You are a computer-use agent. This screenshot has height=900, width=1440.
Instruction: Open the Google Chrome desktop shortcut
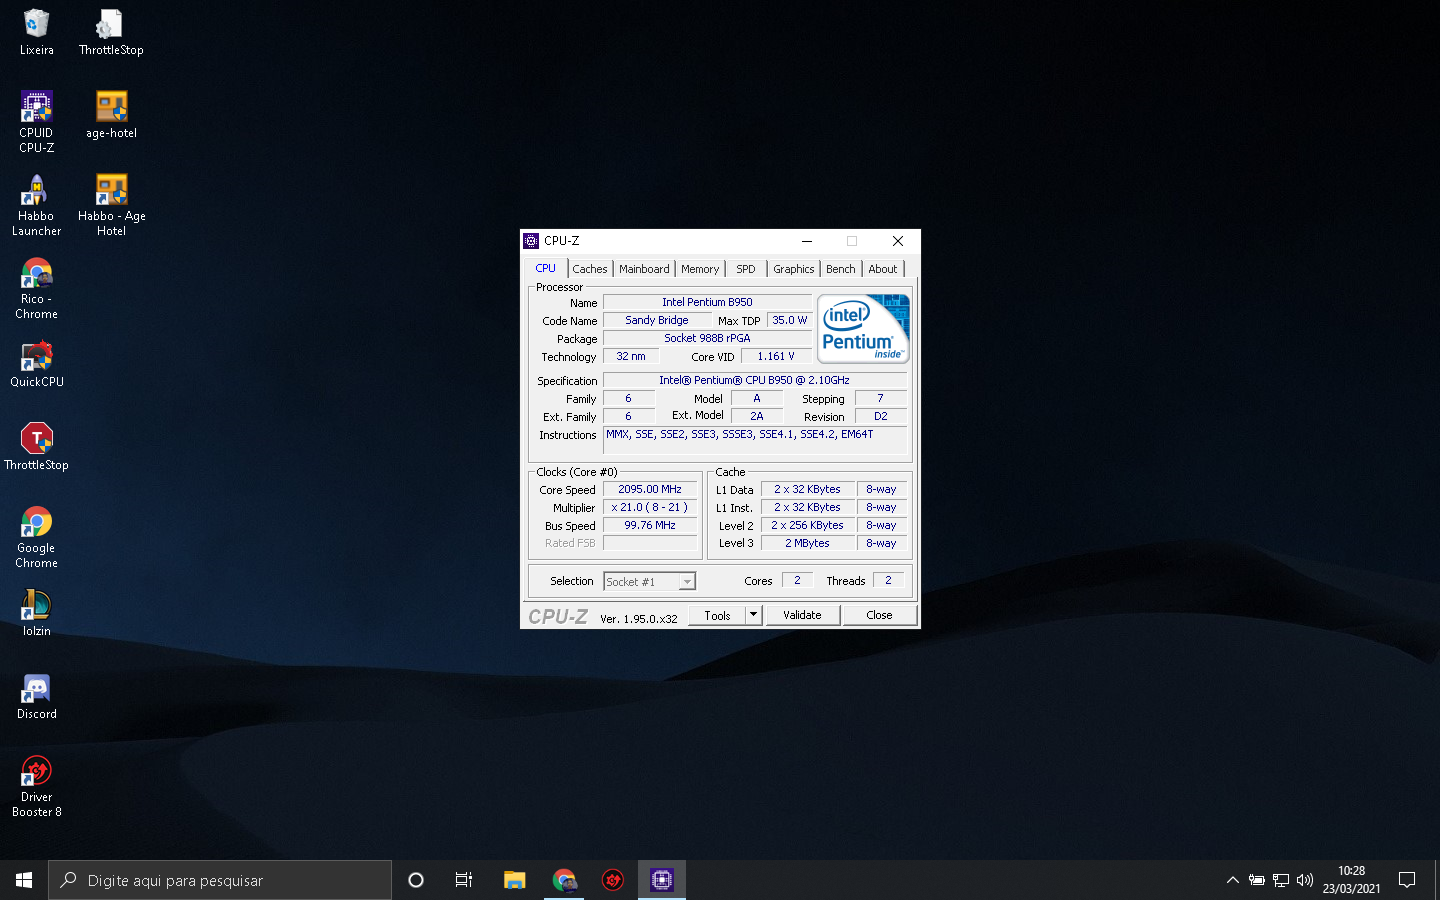pyautogui.click(x=36, y=537)
